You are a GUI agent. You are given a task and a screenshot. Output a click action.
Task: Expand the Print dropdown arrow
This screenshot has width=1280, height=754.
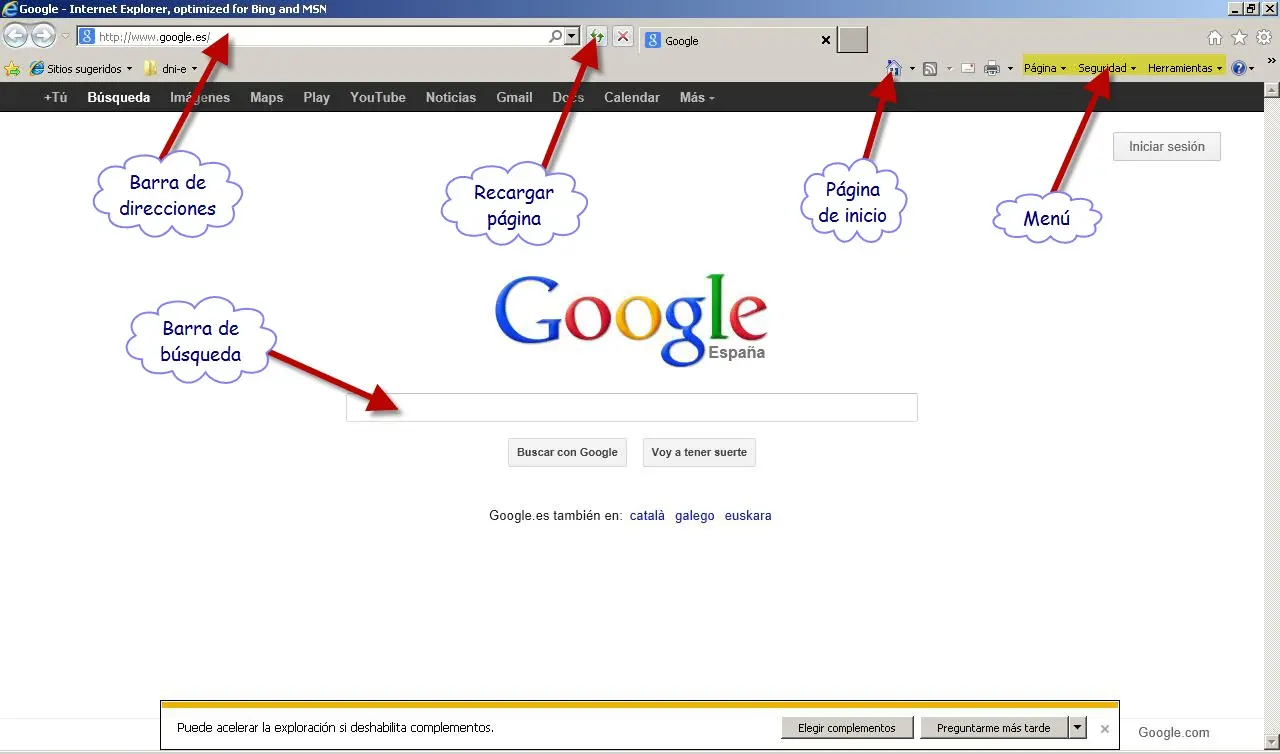(1010, 69)
